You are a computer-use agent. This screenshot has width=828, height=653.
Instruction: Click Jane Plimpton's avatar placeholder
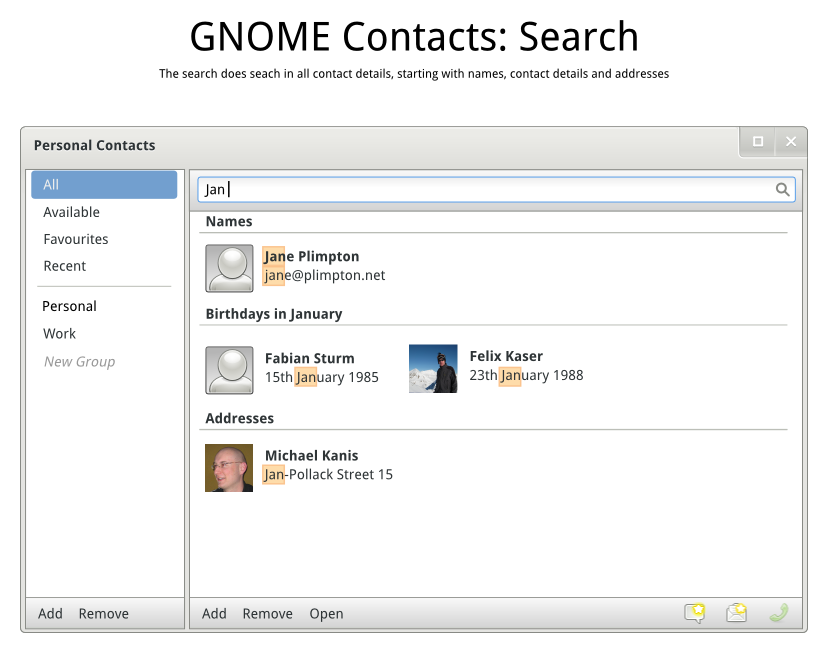pos(229,268)
